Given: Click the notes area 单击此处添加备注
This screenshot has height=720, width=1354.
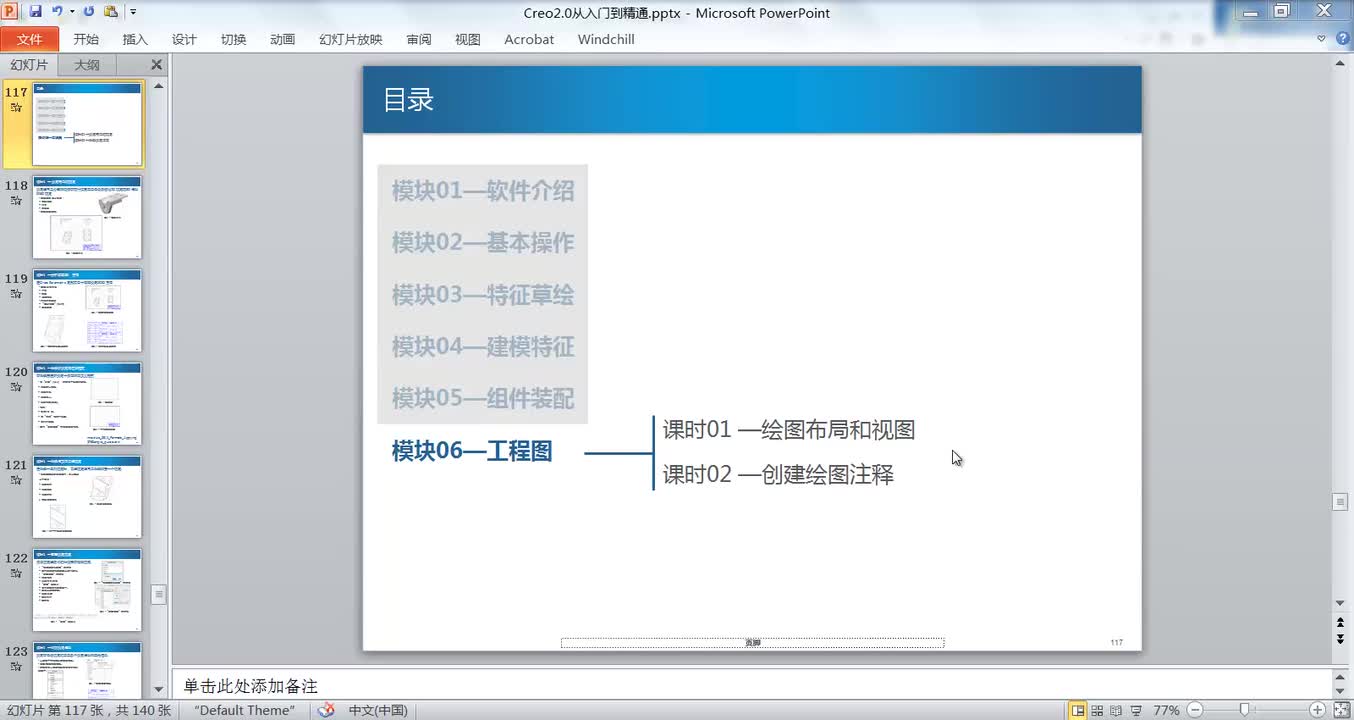Looking at the screenshot, I should 251,686.
